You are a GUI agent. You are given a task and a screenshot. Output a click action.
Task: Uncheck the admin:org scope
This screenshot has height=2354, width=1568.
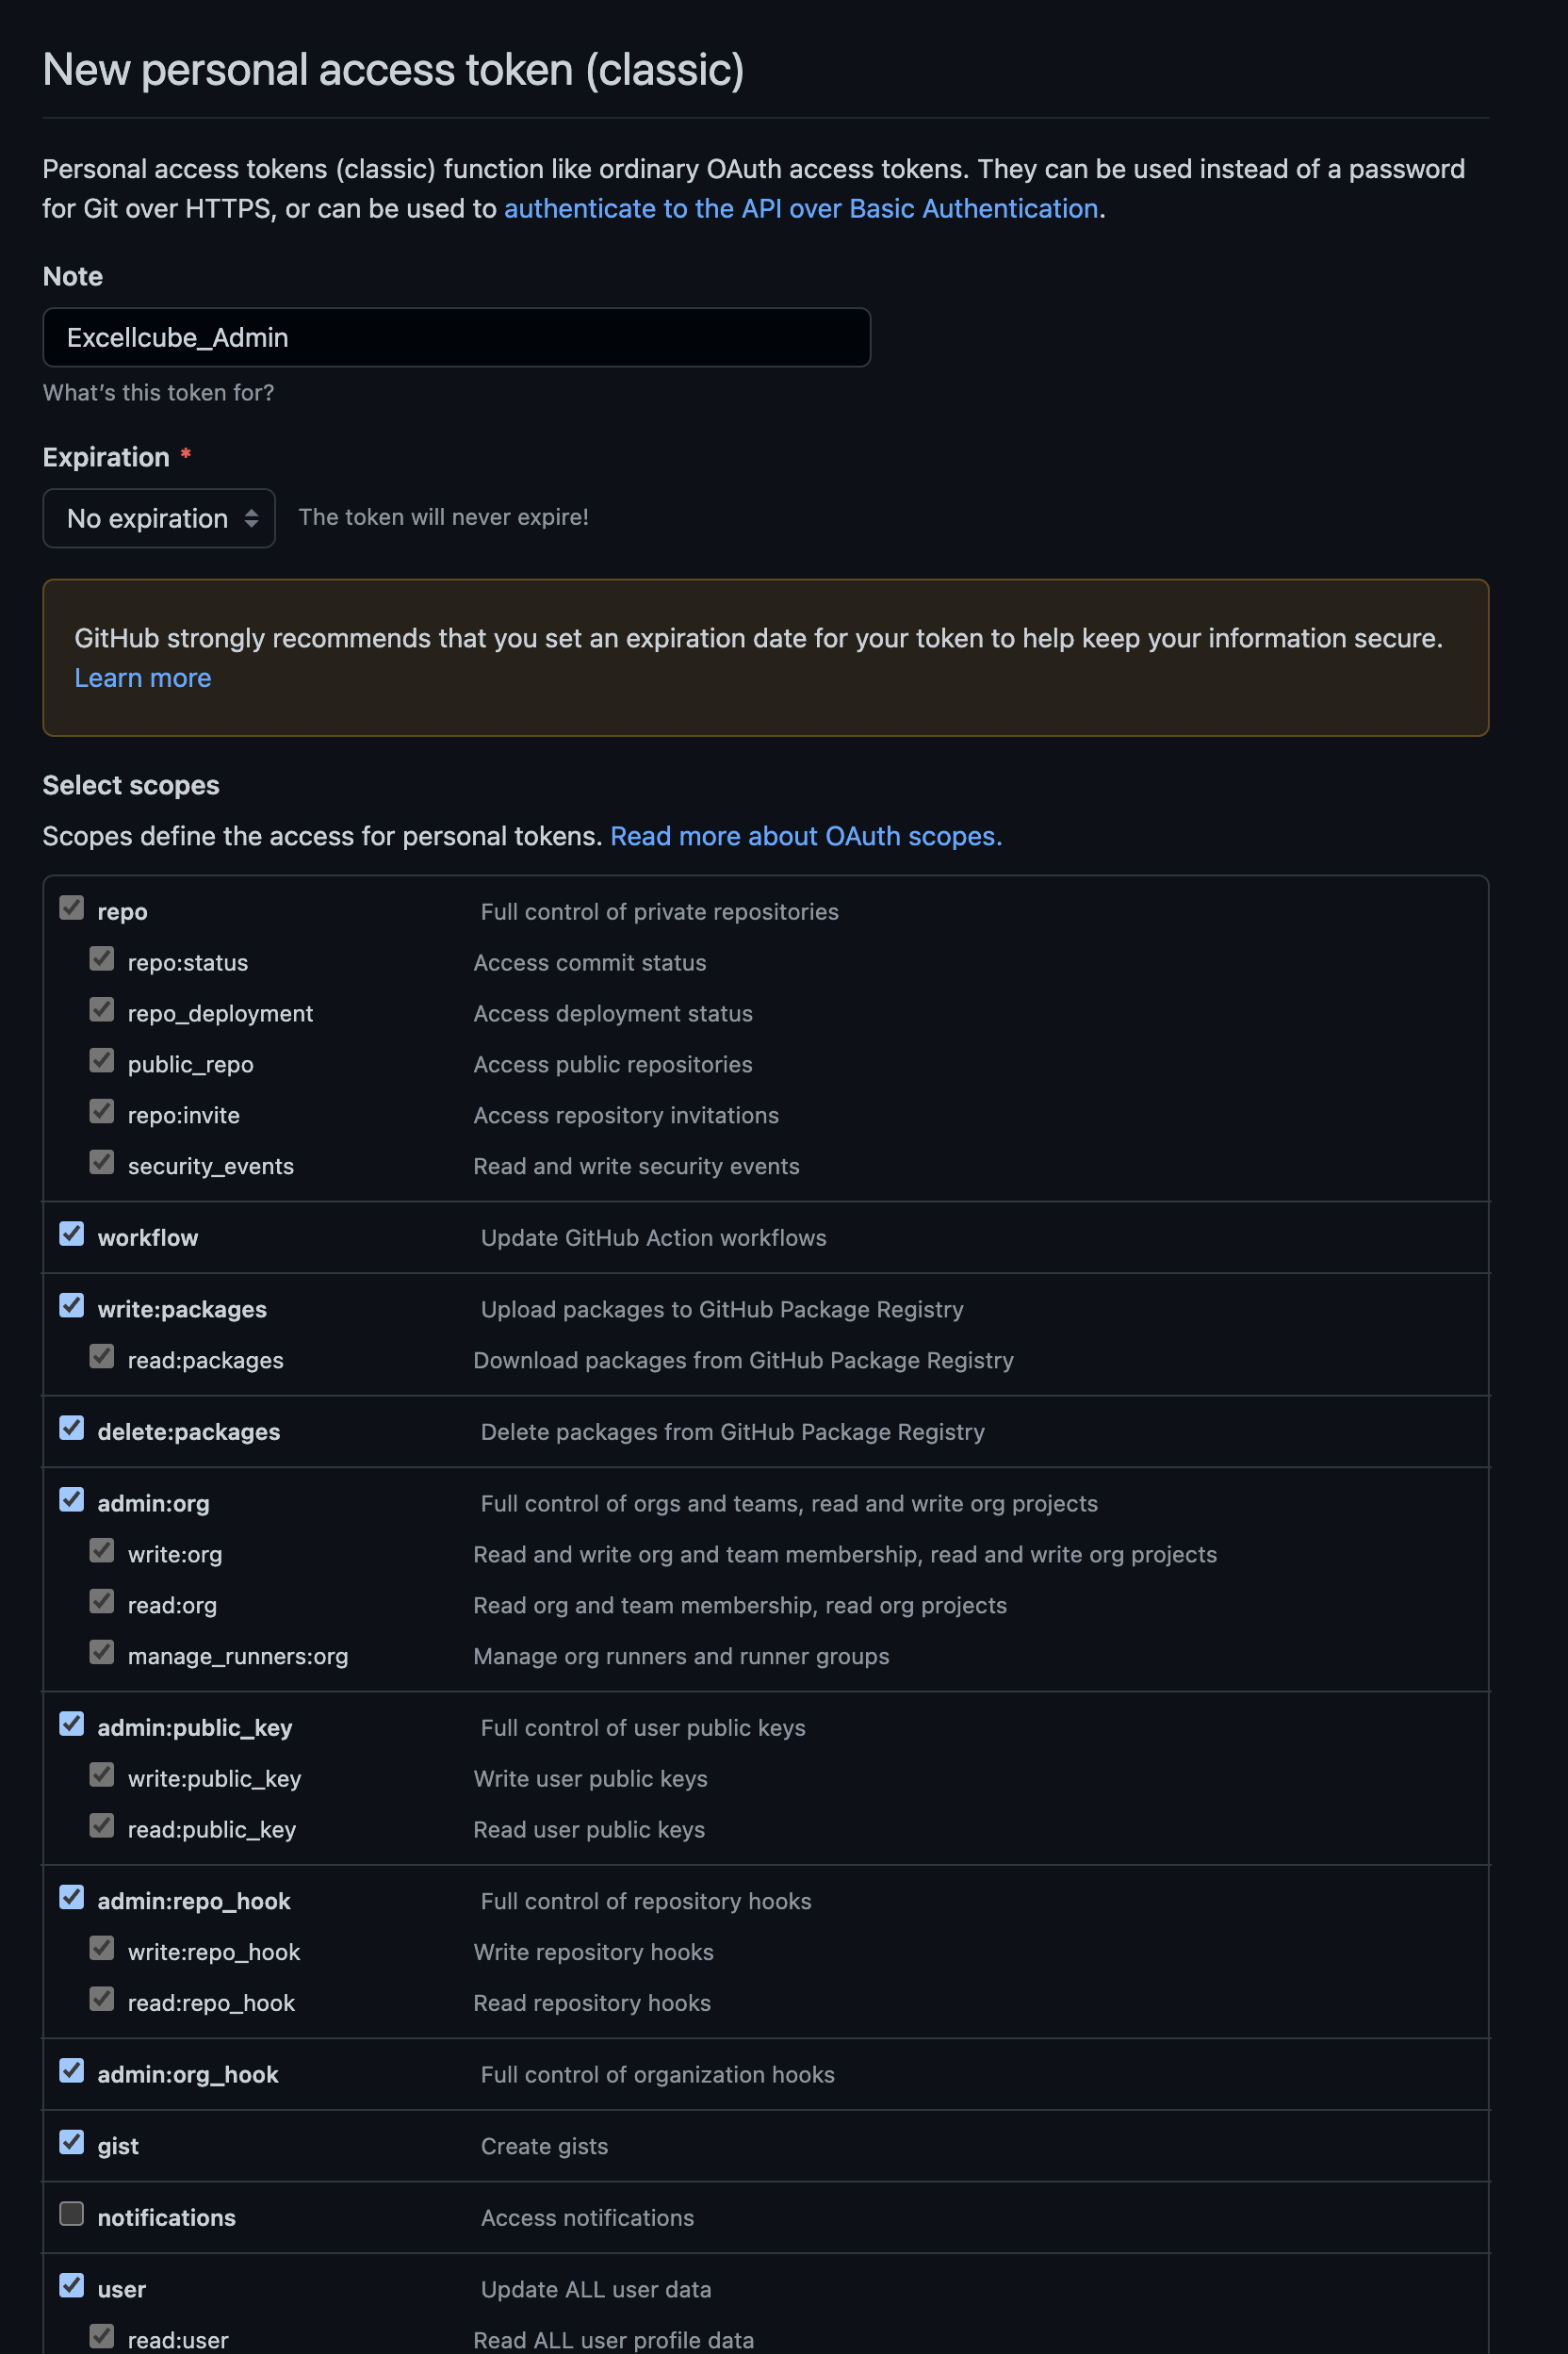(x=71, y=1500)
